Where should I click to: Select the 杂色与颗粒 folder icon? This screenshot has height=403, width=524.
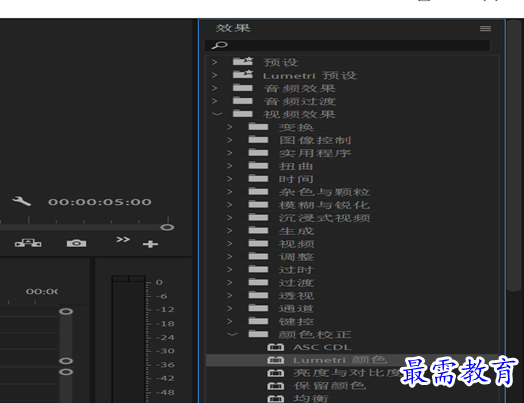tap(258, 191)
